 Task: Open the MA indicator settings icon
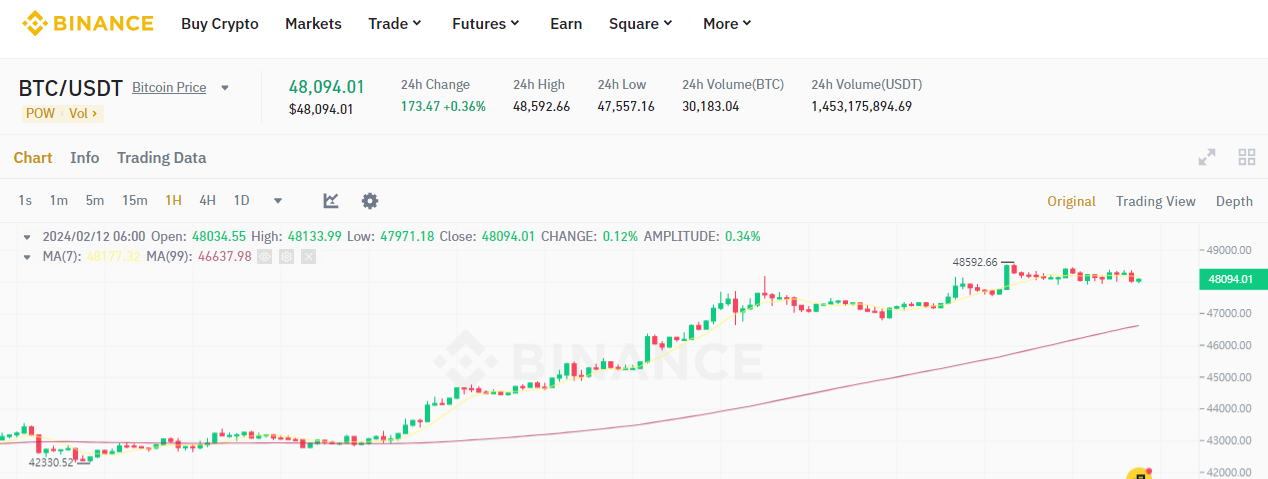click(286, 257)
